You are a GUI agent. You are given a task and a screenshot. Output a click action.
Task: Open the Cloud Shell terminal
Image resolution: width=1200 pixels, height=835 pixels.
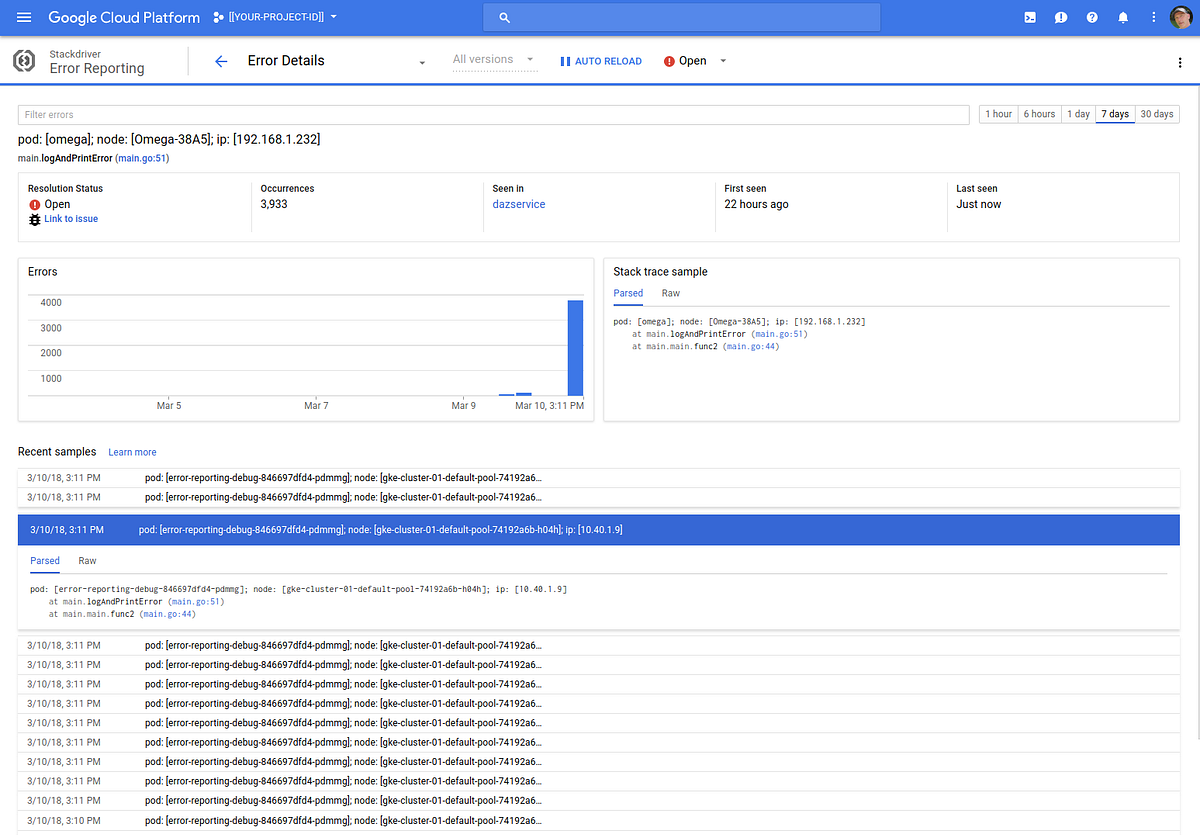(x=1029, y=17)
